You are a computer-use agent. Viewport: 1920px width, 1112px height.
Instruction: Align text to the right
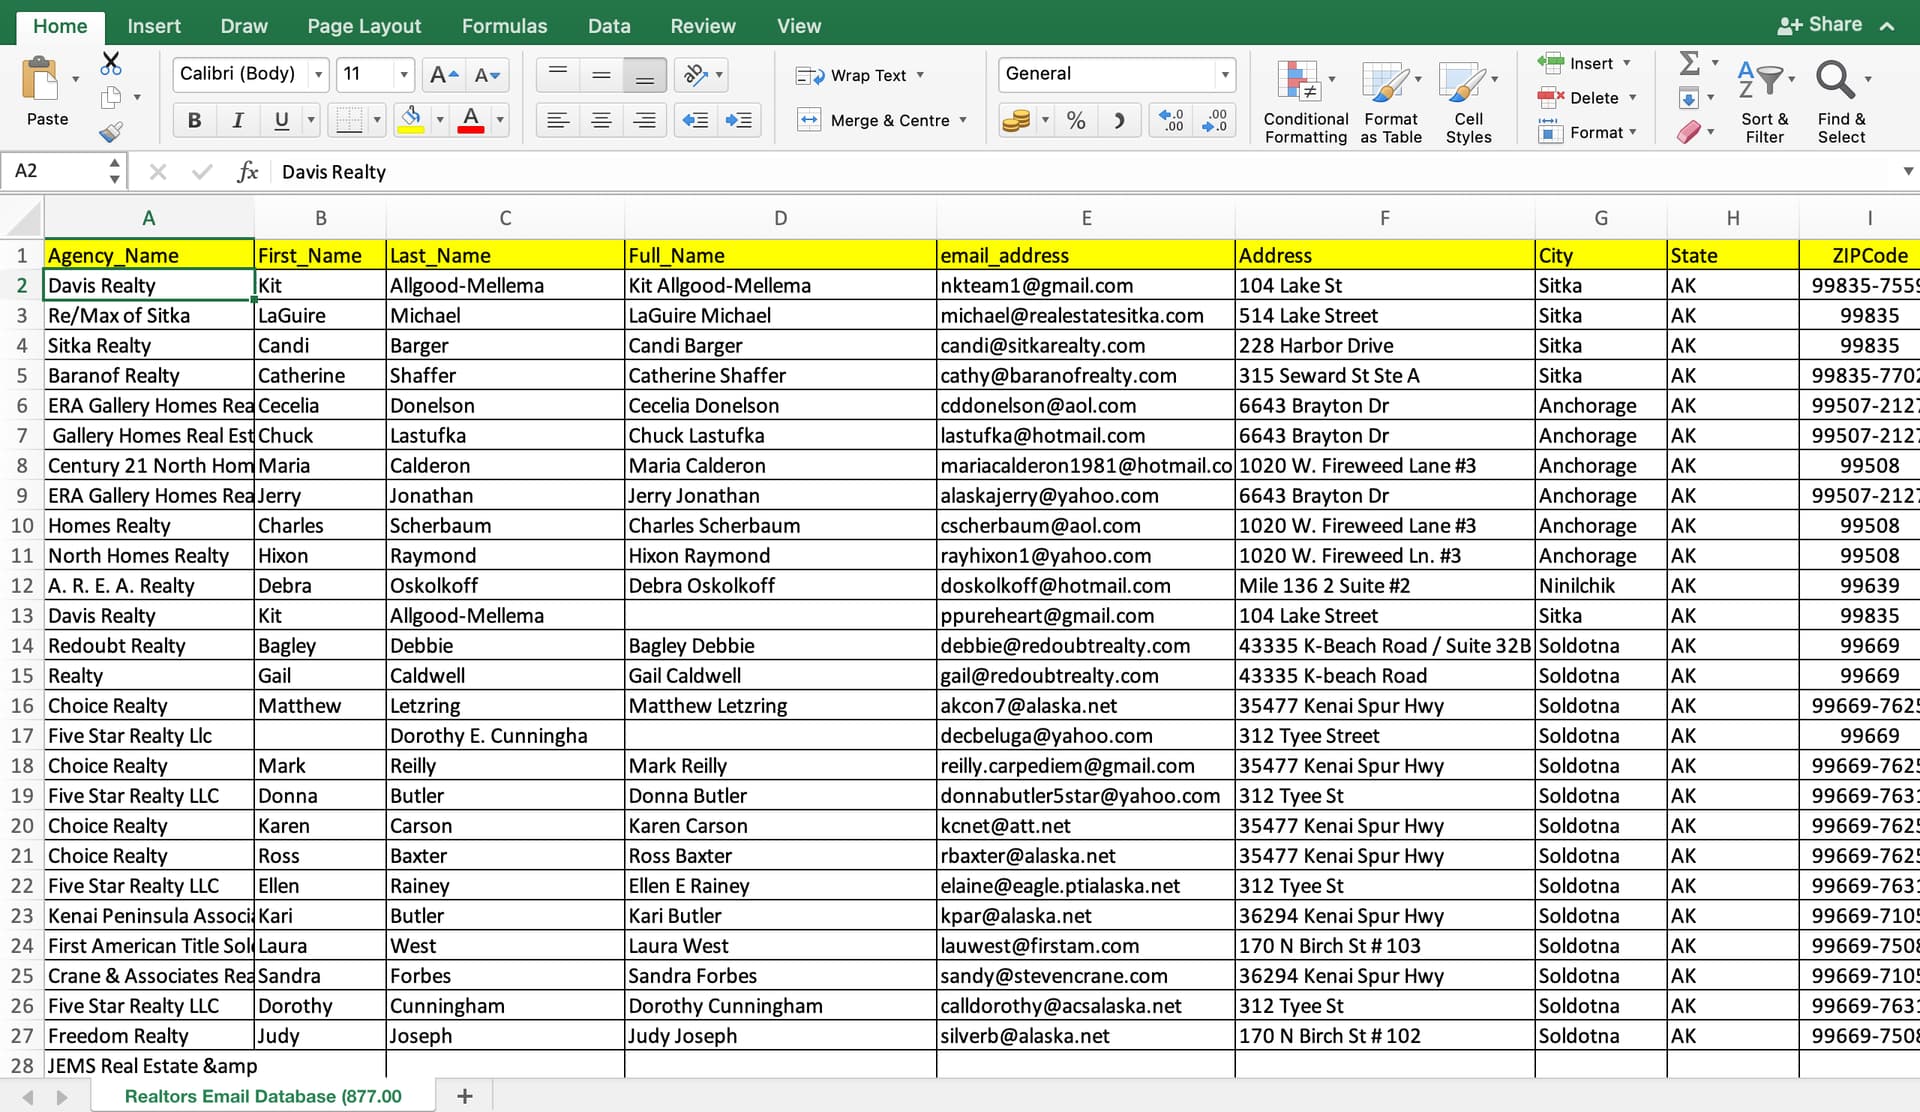tap(645, 121)
